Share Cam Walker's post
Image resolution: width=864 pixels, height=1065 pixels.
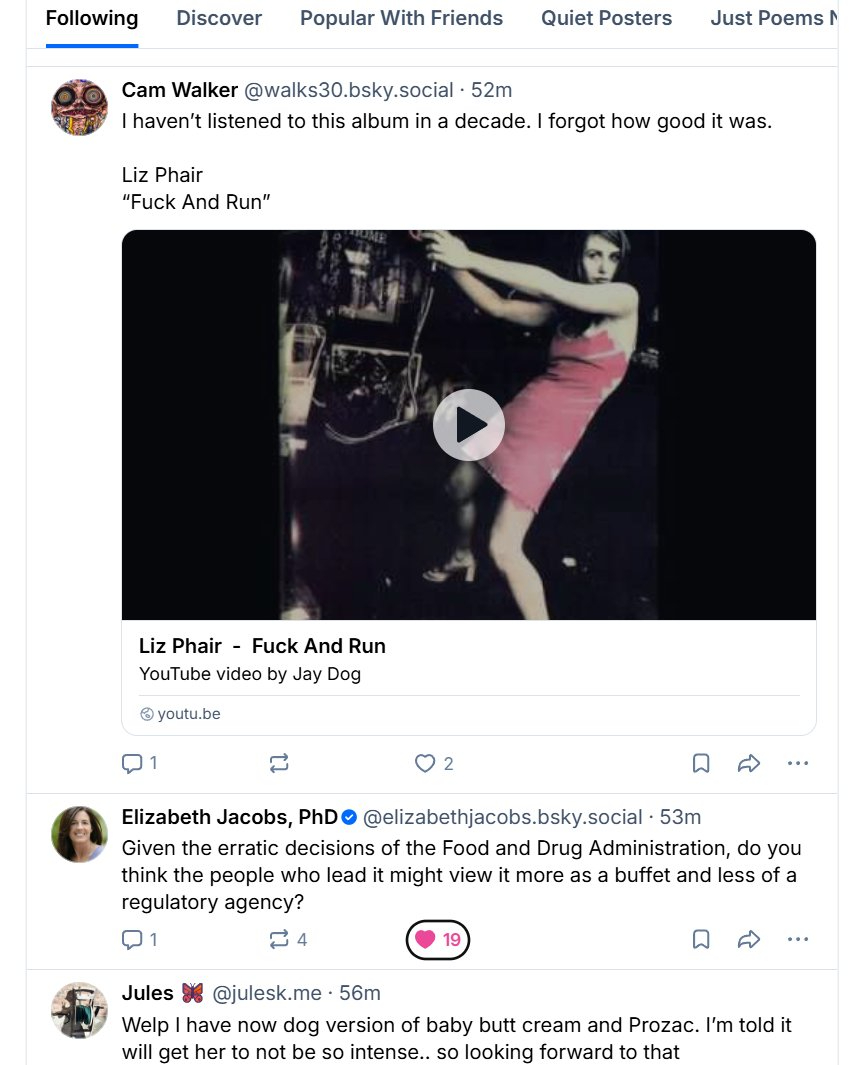click(x=748, y=764)
